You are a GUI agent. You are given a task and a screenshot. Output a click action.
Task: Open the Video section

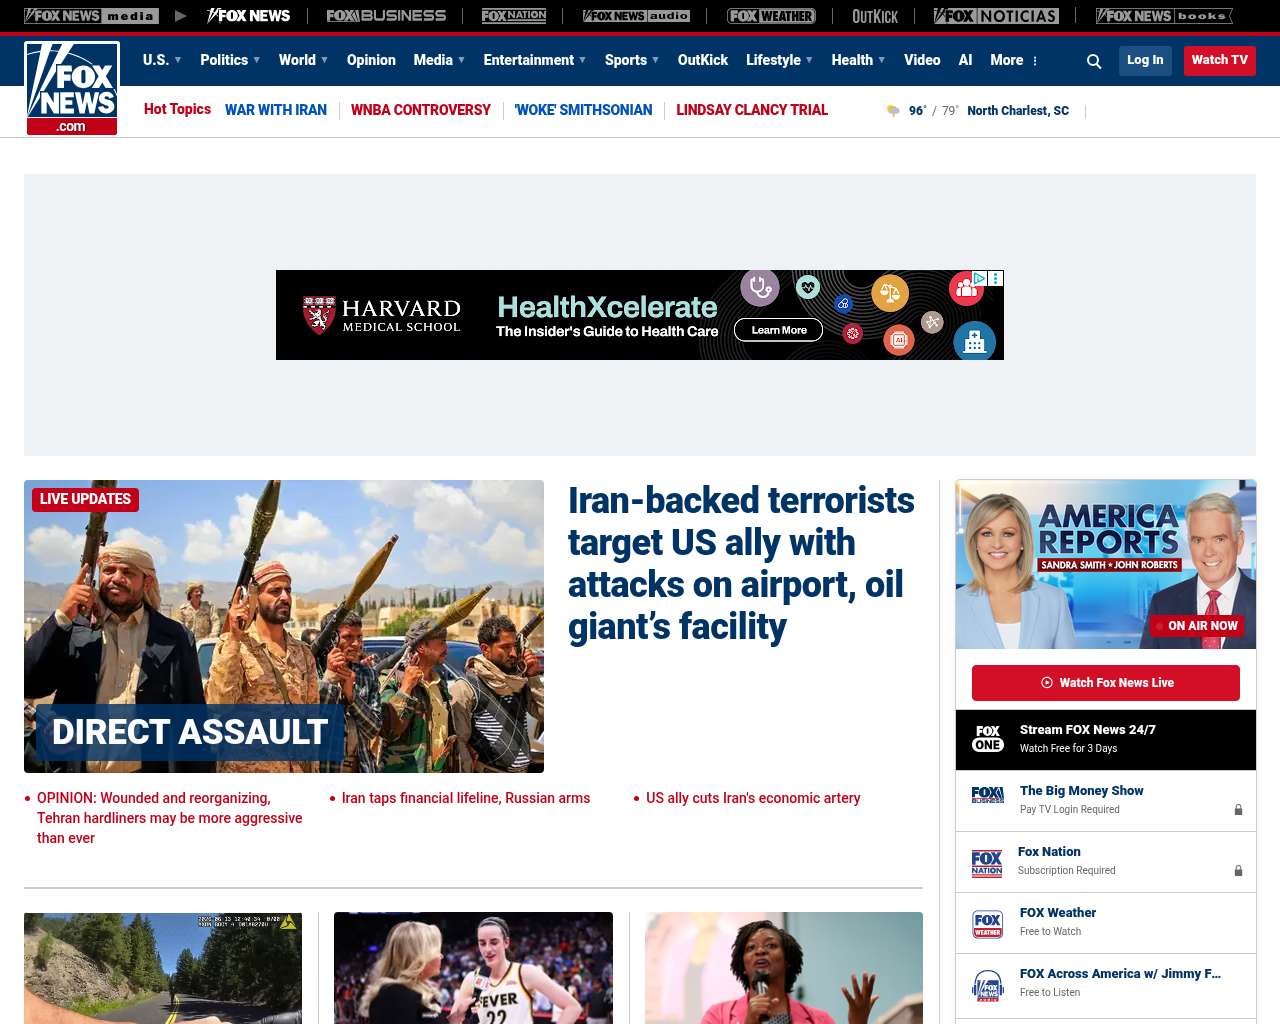[x=922, y=60]
